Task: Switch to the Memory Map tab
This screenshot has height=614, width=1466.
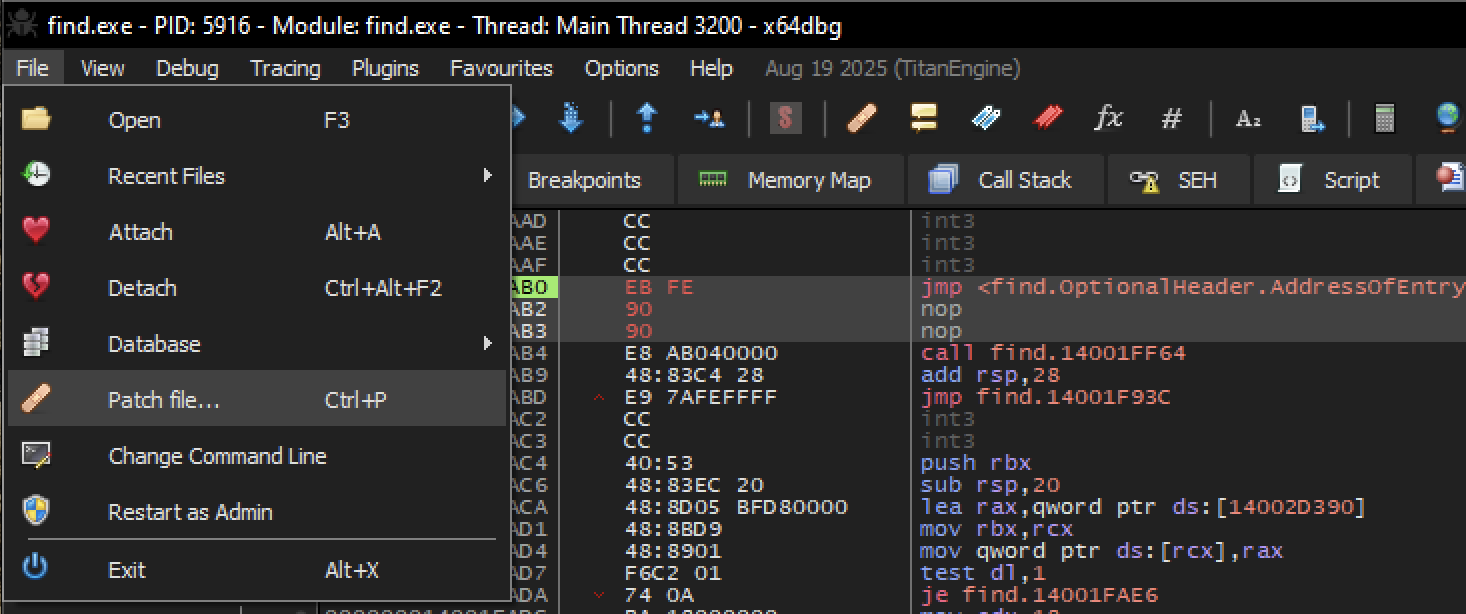Action: tap(791, 180)
